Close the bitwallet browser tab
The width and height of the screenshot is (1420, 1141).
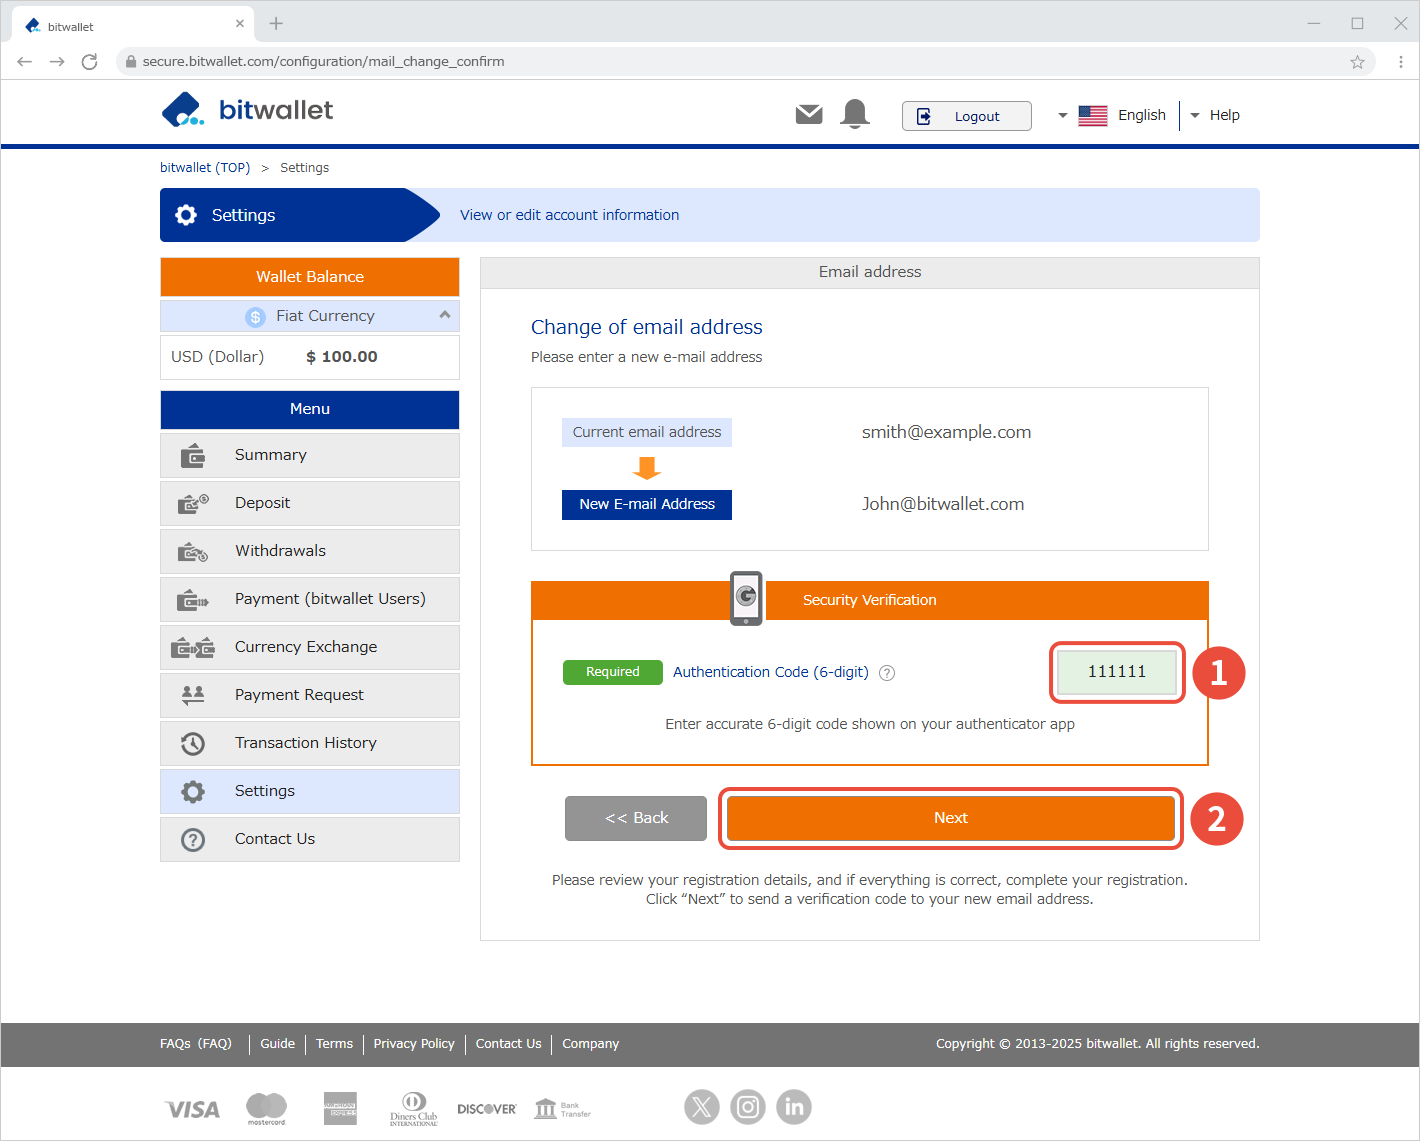[240, 23]
